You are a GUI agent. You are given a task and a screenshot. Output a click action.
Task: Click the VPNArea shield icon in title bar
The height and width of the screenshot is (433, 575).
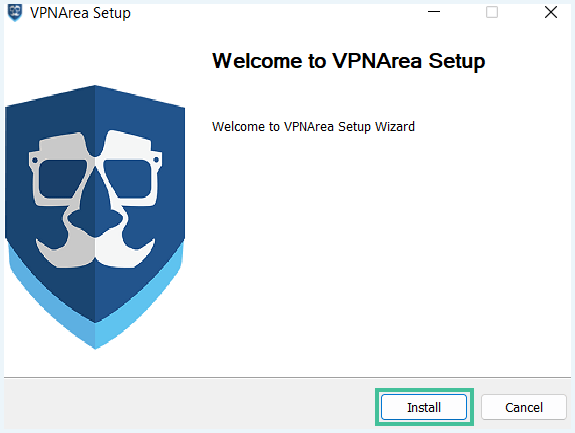click(x=15, y=13)
